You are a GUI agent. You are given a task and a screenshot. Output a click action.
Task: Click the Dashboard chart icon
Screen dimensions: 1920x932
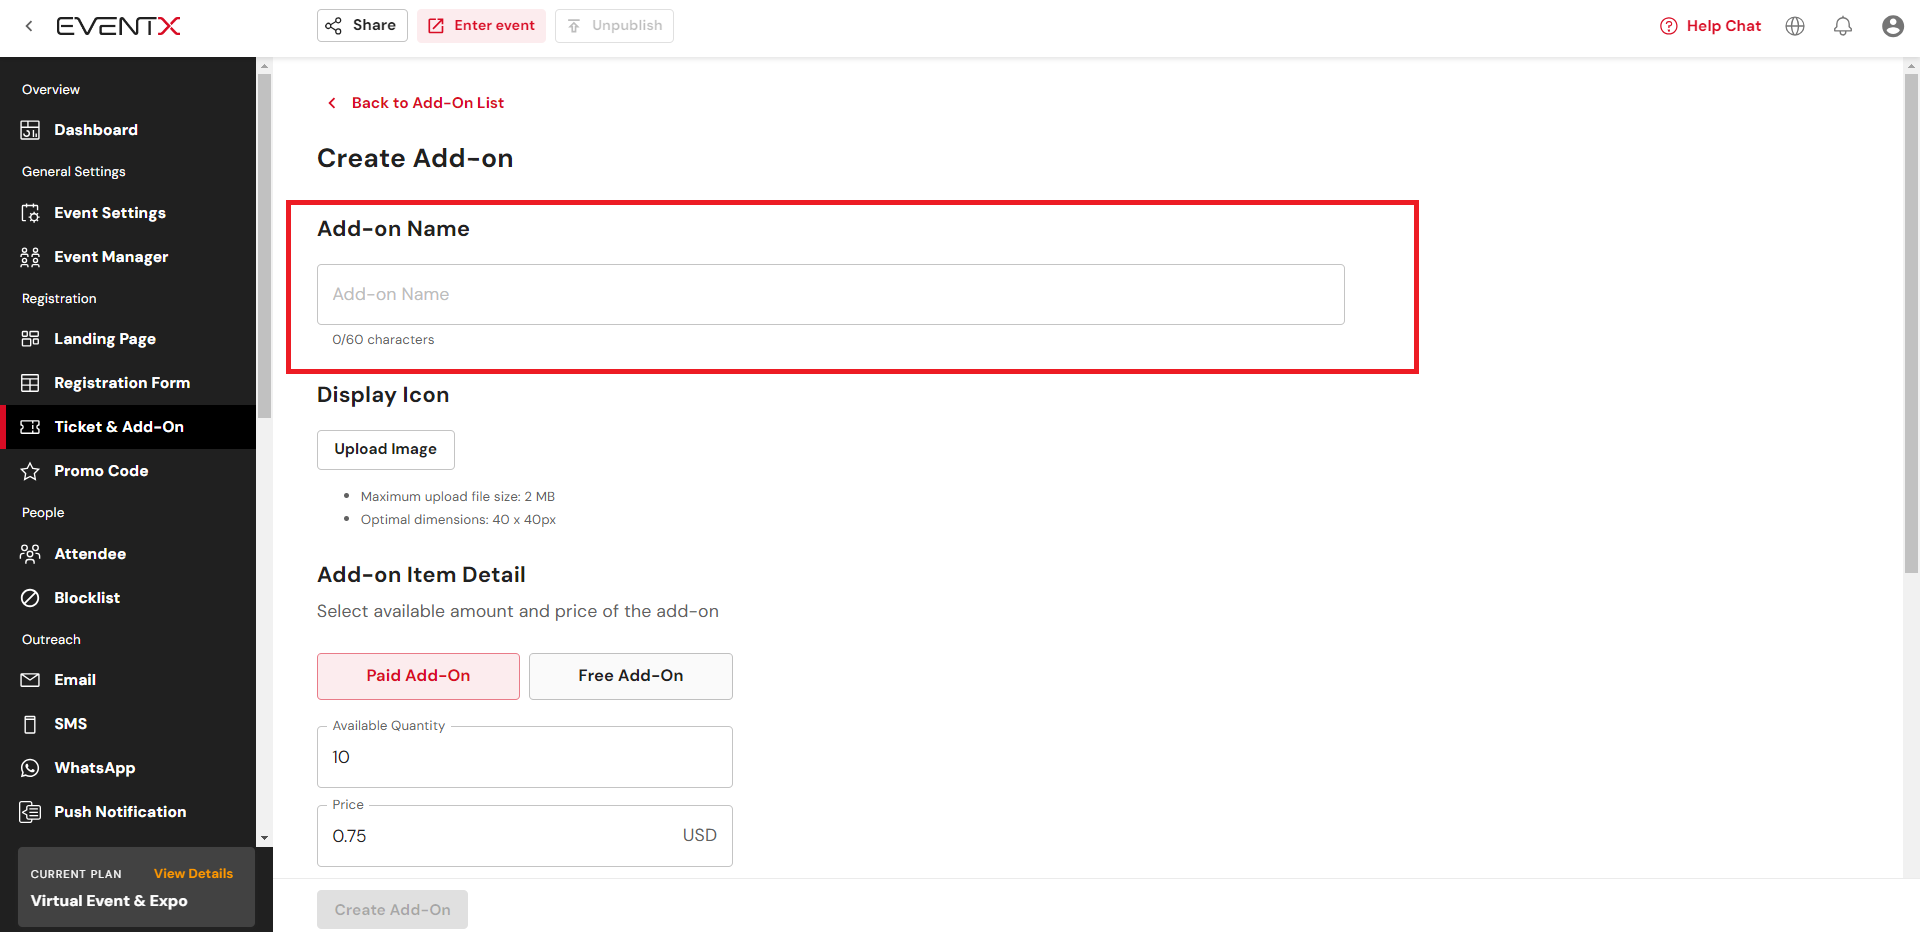tap(30, 130)
